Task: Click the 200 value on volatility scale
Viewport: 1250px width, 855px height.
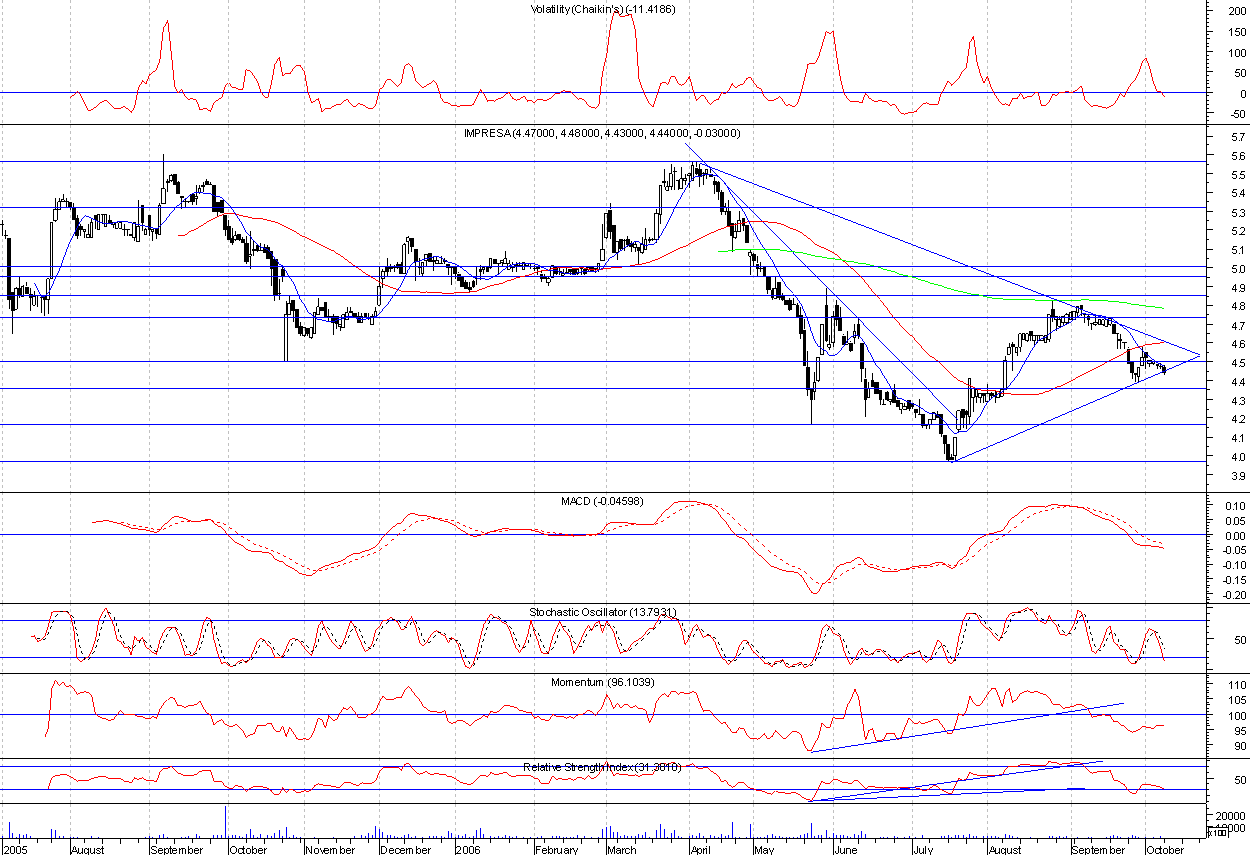Action: pyautogui.click(x=1209, y=11)
